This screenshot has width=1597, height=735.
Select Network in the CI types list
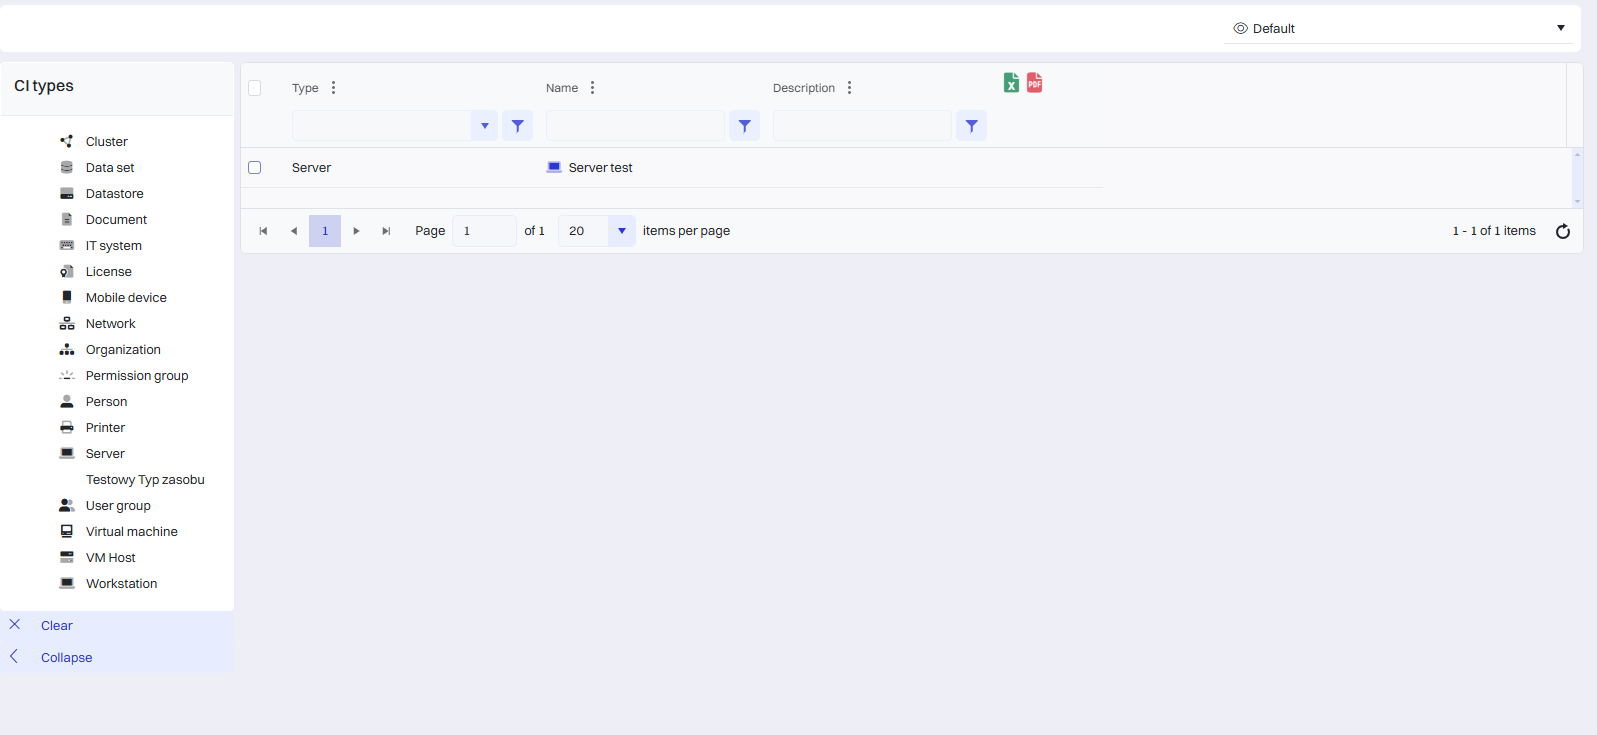coord(110,324)
